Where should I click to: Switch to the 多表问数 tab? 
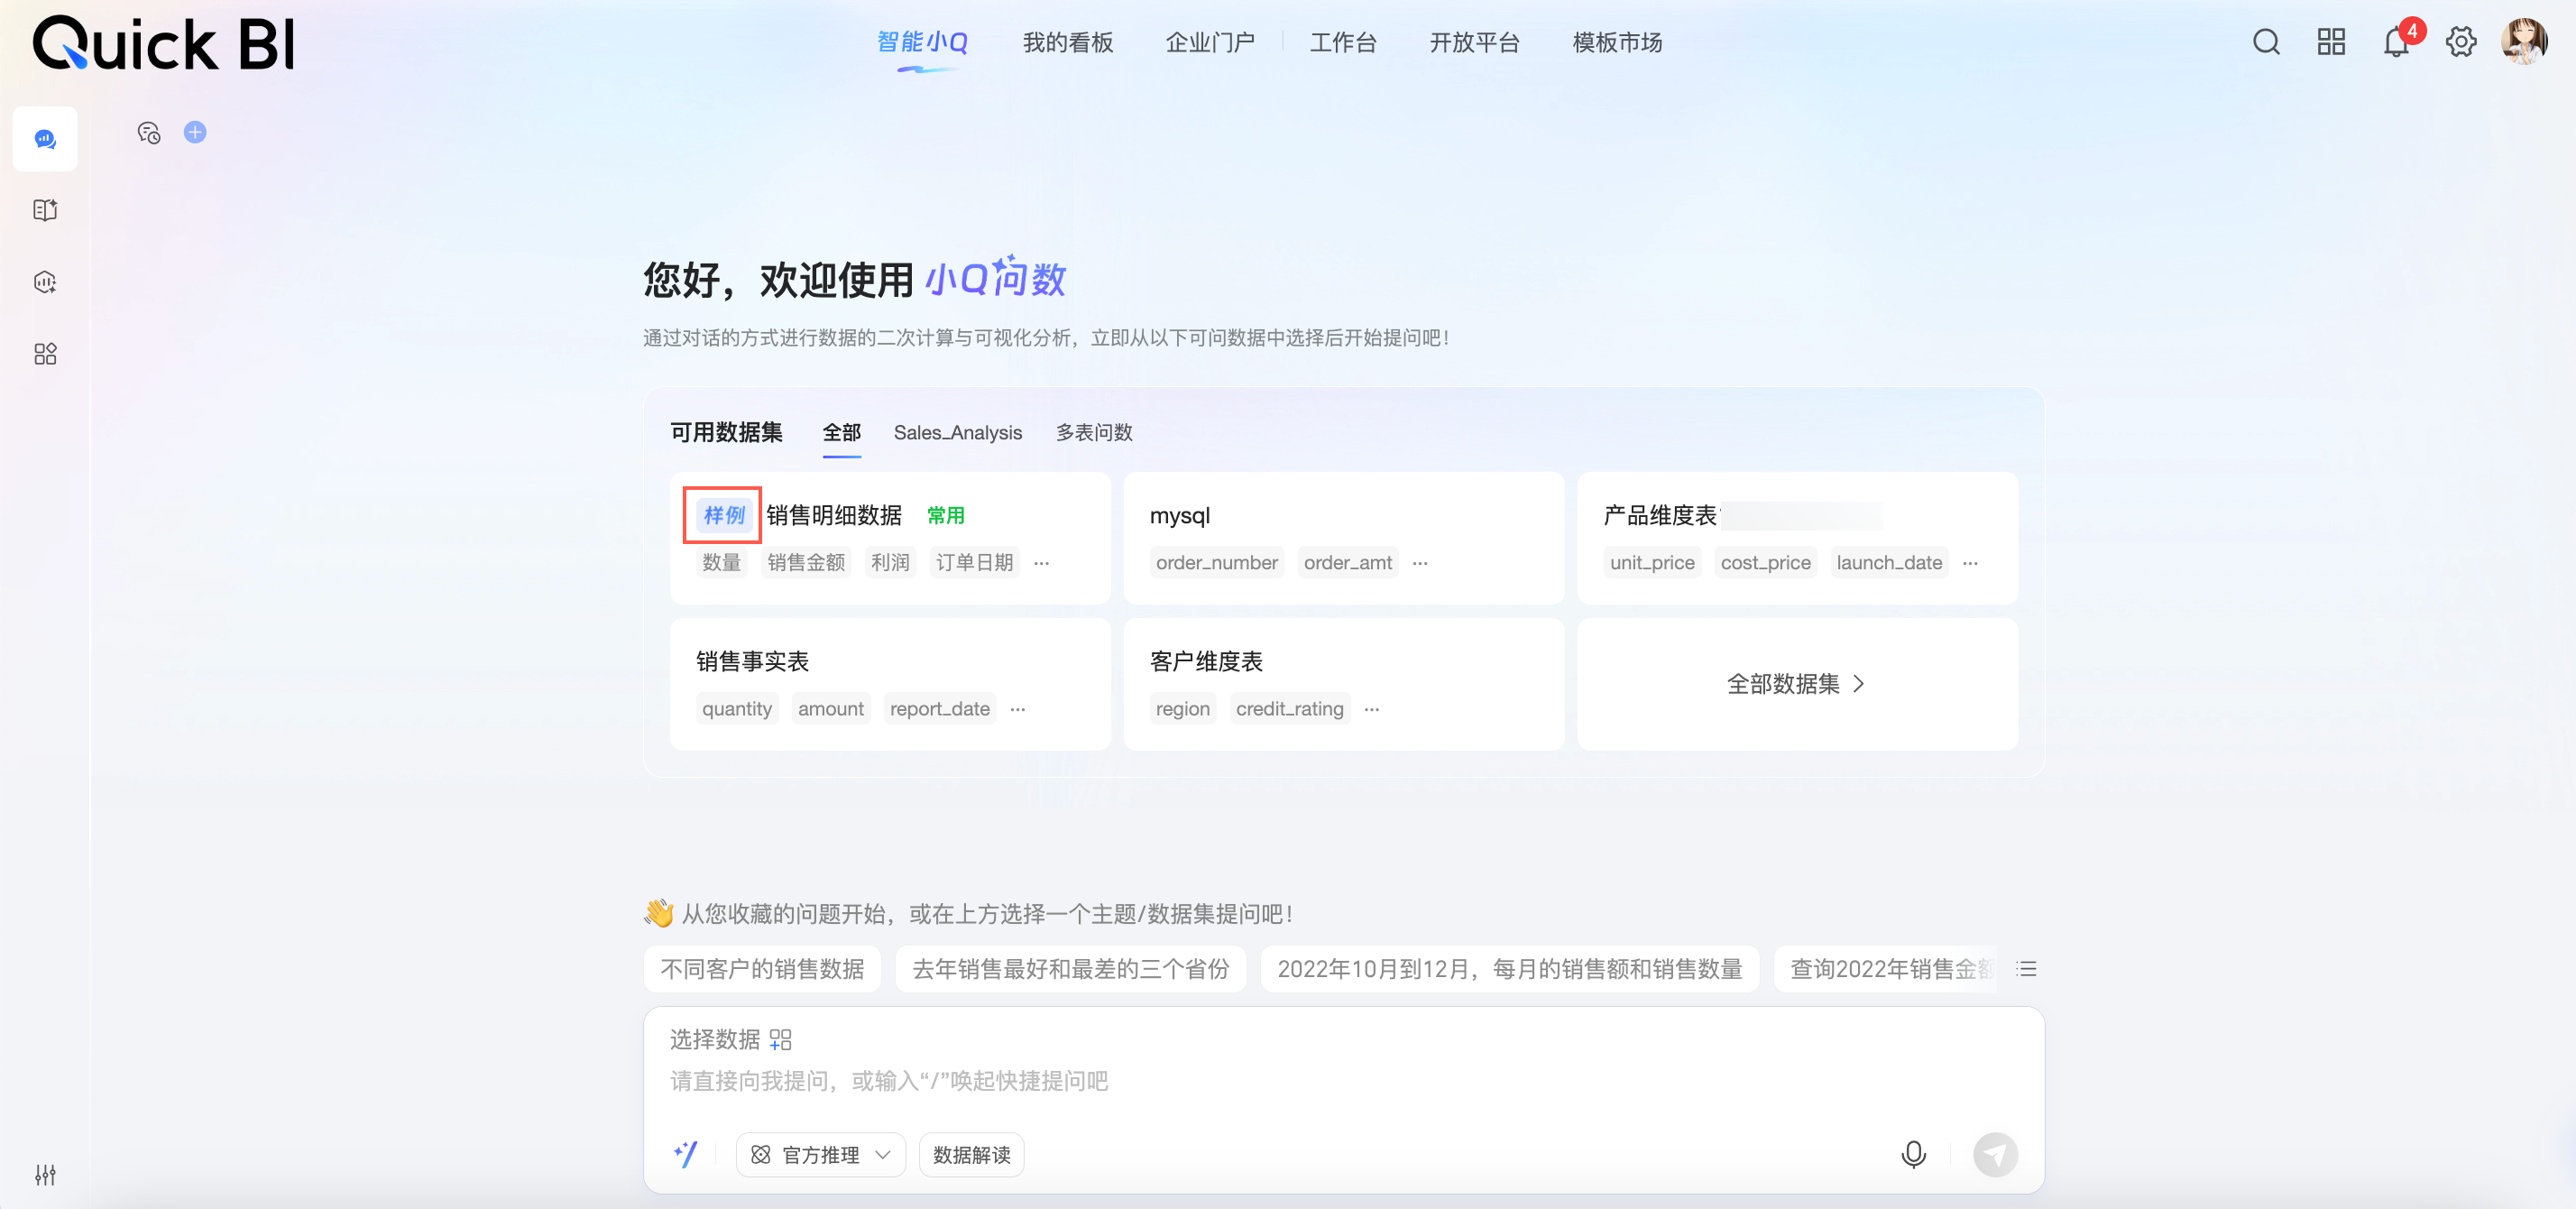[1094, 432]
